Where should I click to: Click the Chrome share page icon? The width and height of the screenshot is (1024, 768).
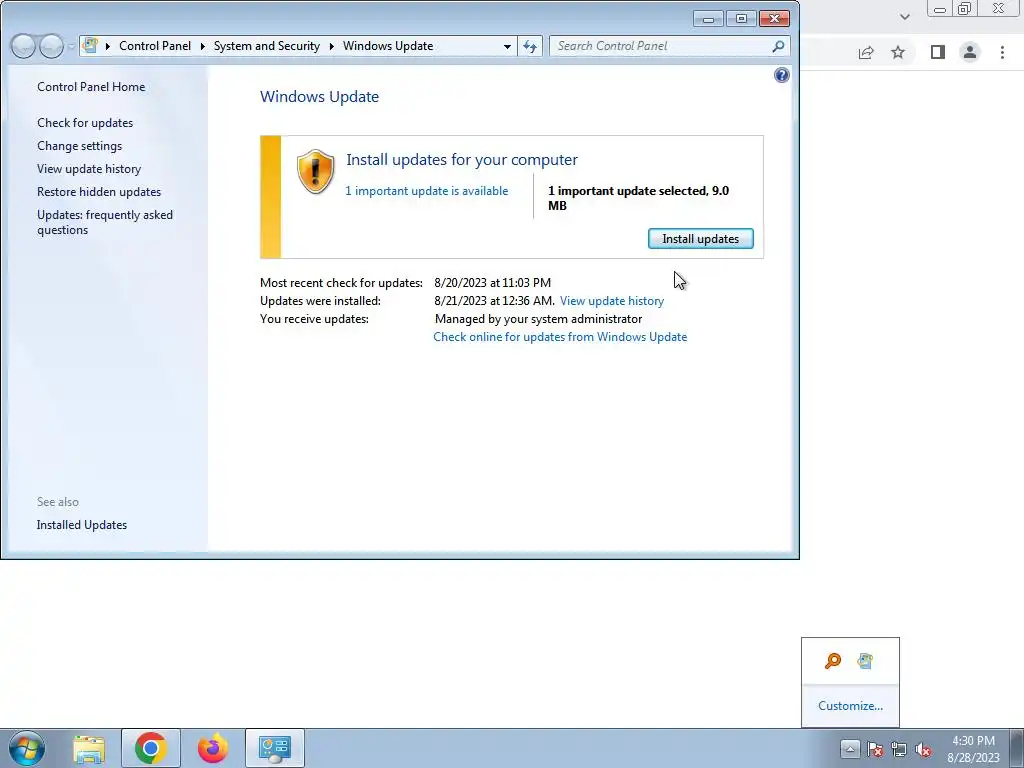[866, 52]
